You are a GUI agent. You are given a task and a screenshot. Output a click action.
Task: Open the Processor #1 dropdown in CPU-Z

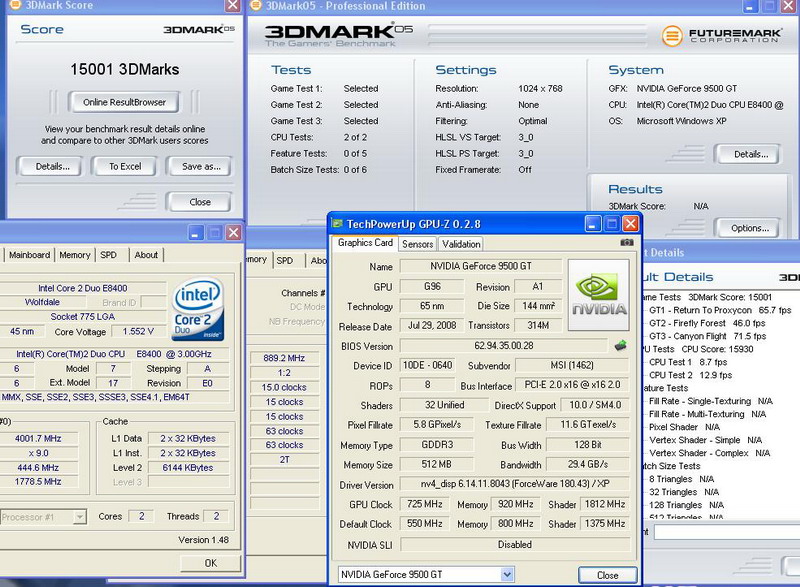pos(80,517)
